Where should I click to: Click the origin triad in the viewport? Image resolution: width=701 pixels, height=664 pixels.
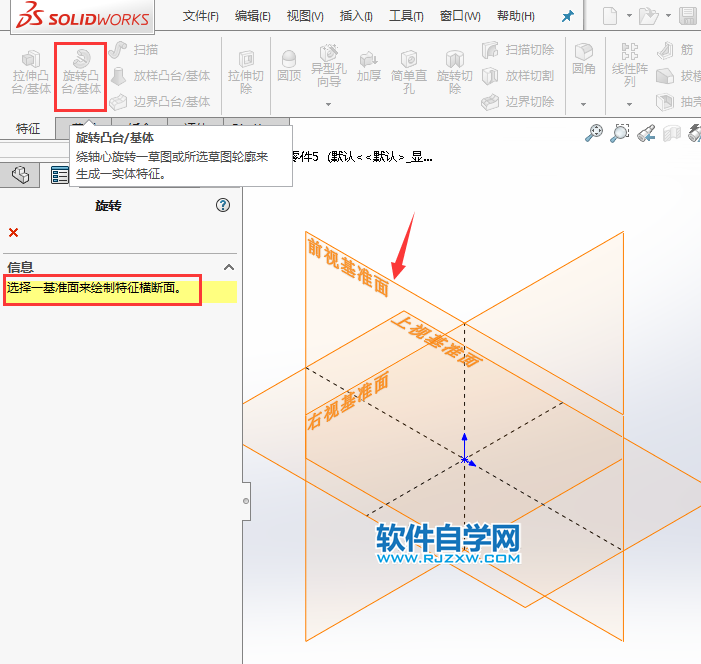point(465,459)
